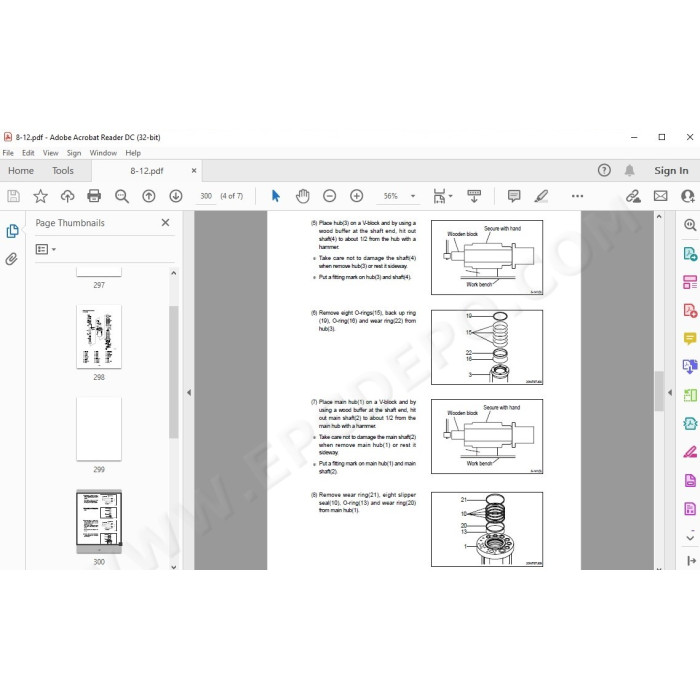Click the thumbnails scroll up arrow

tap(174, 273)
